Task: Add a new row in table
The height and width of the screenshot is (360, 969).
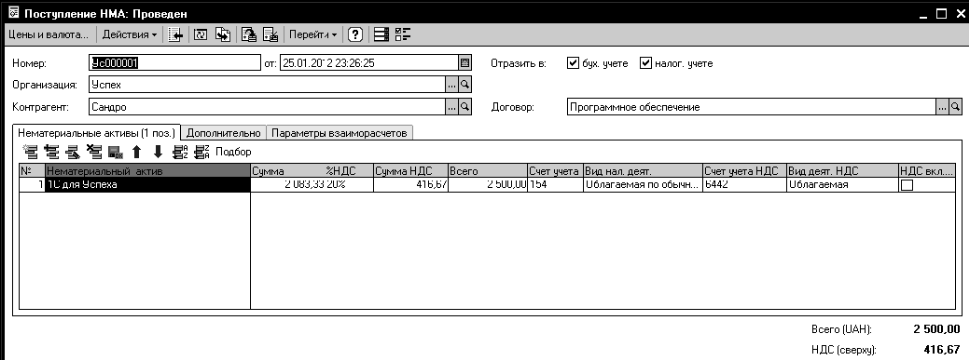Action: [x=29, y=151]
